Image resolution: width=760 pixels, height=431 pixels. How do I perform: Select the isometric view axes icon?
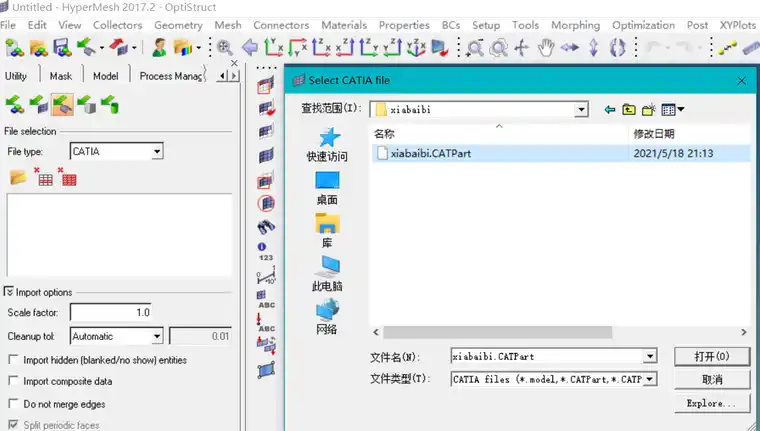coord(416,48)
